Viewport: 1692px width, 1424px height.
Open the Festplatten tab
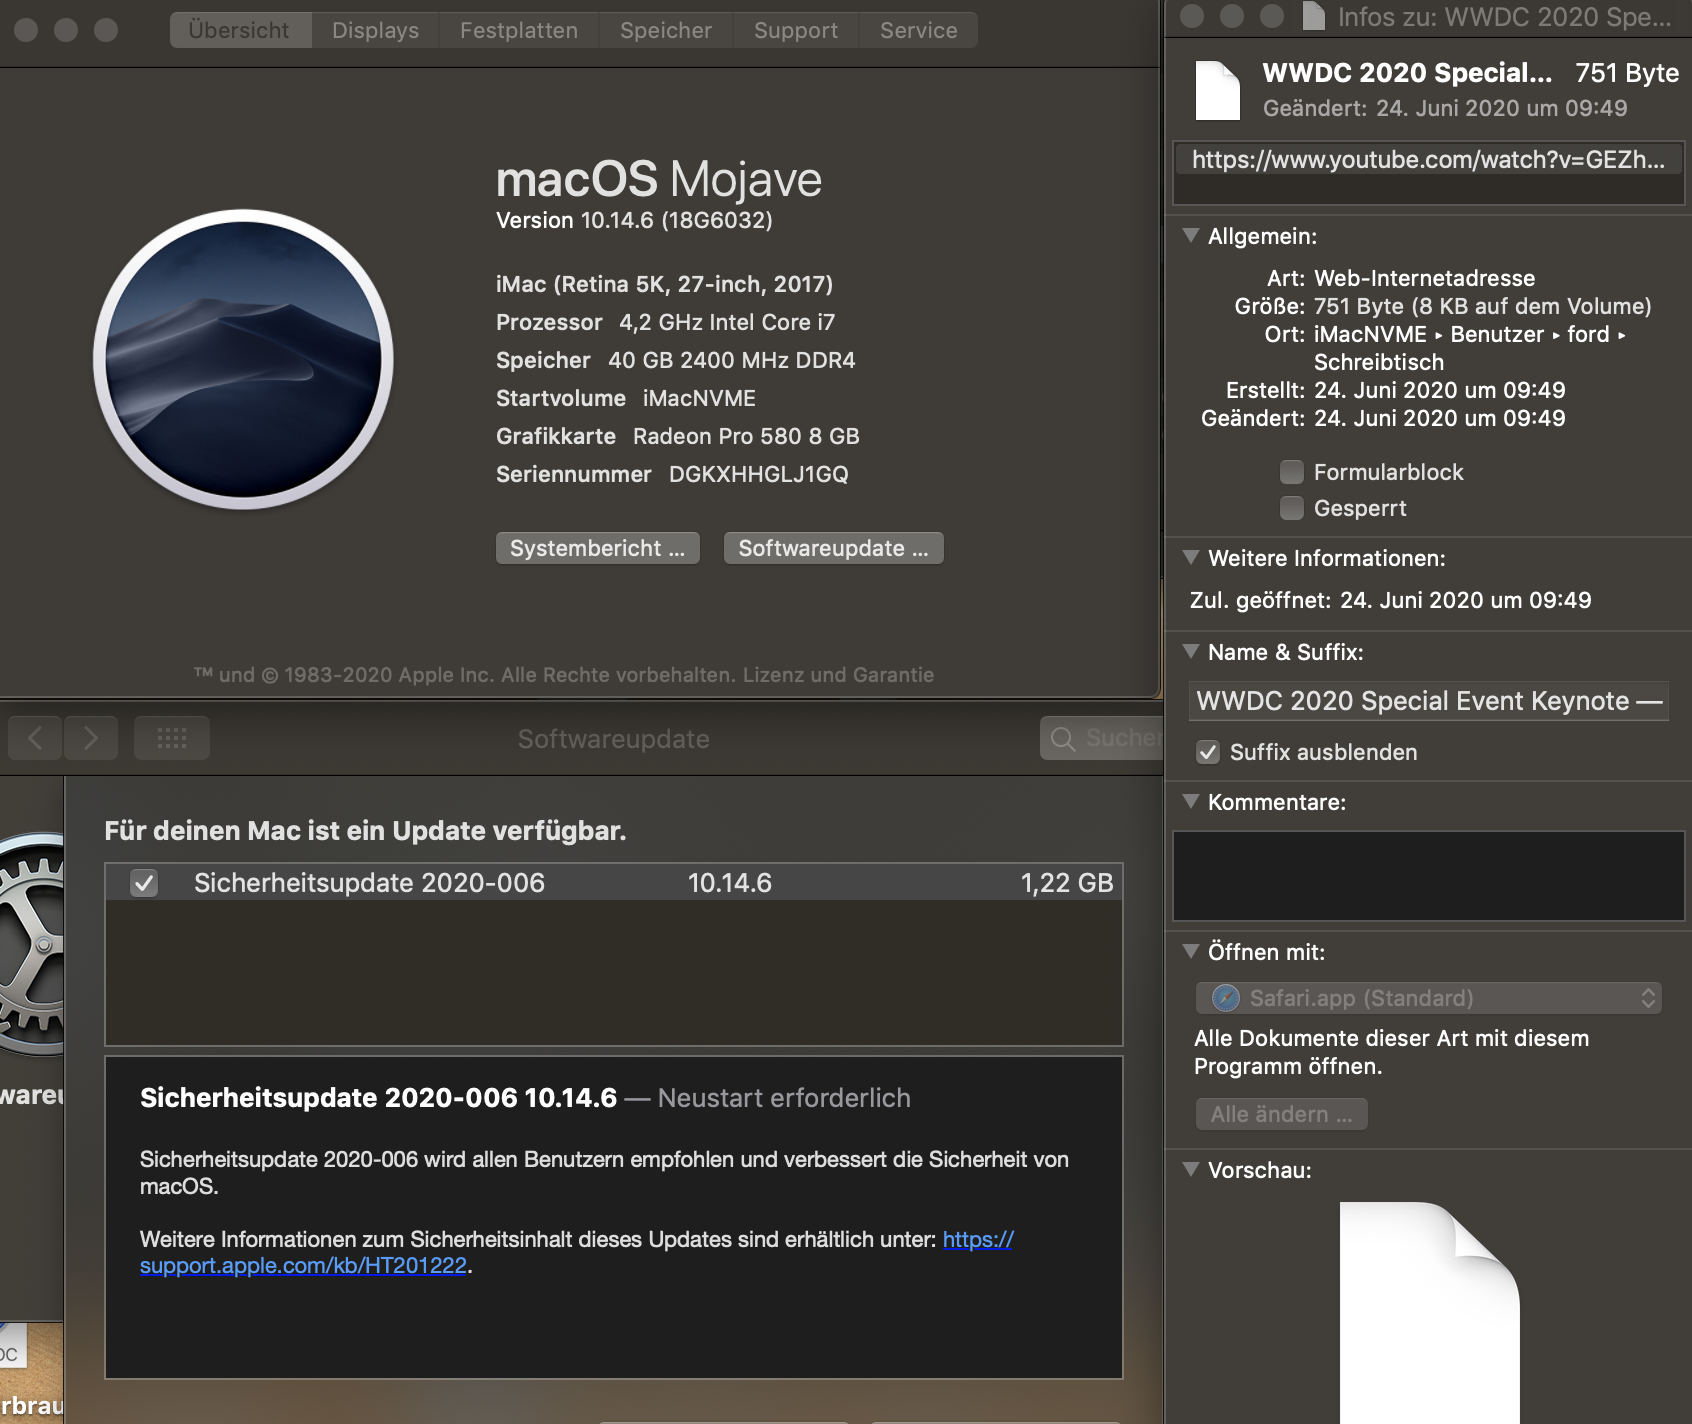click(519, 30)
